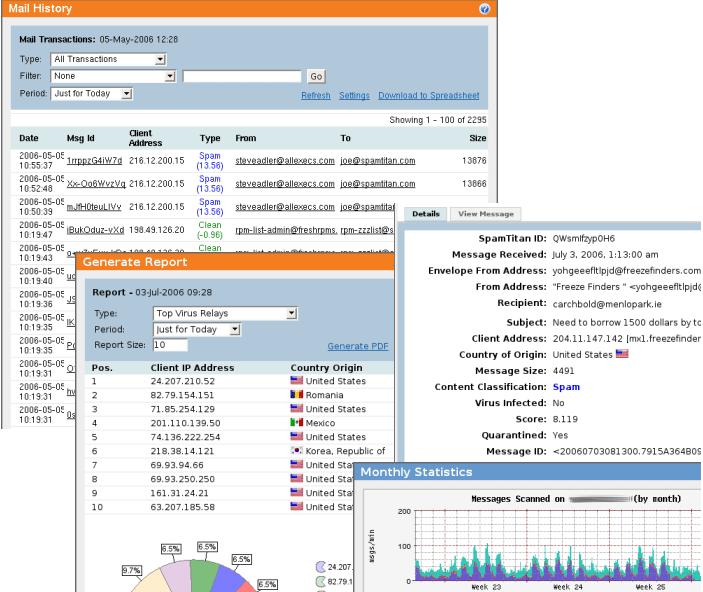Click the lavender pie chart slice
703x592 pixels.
177,577
